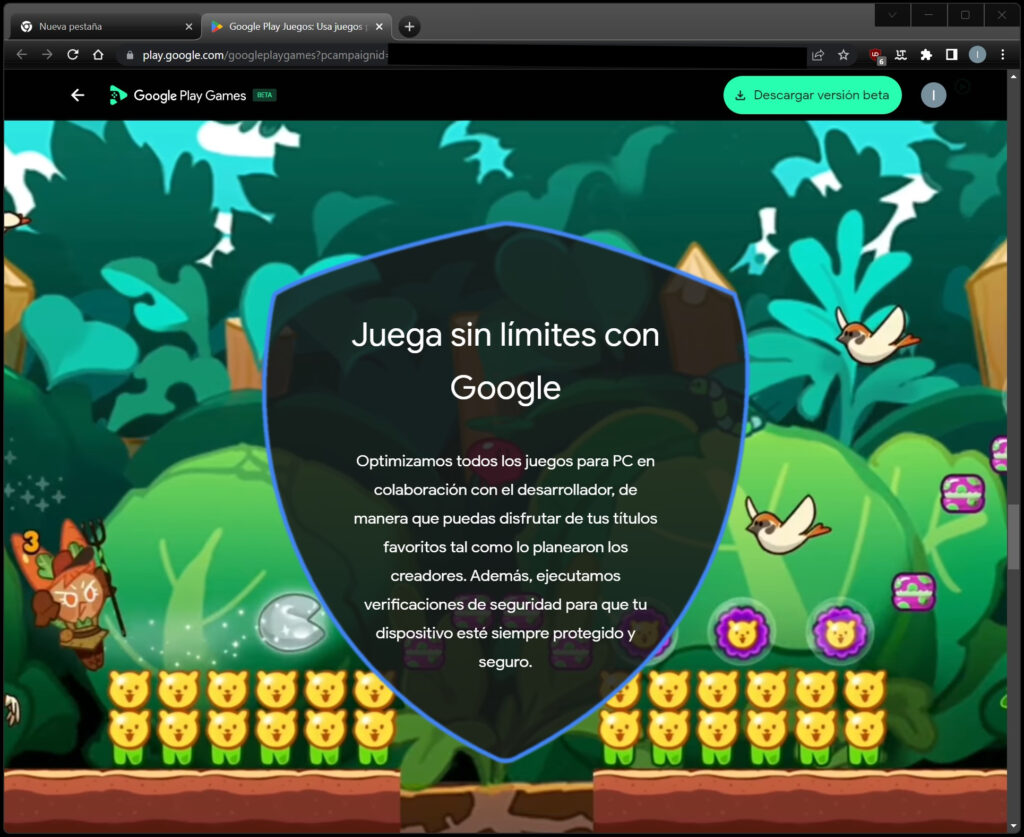Open the account avatar in page header
The image size is (1024, 837).
point(933,95)
